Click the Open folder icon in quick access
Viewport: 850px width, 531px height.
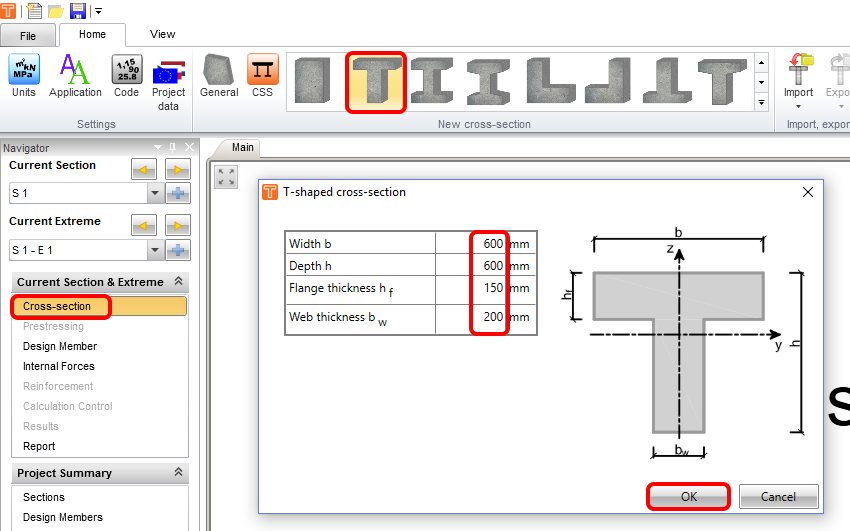[56, 11]
